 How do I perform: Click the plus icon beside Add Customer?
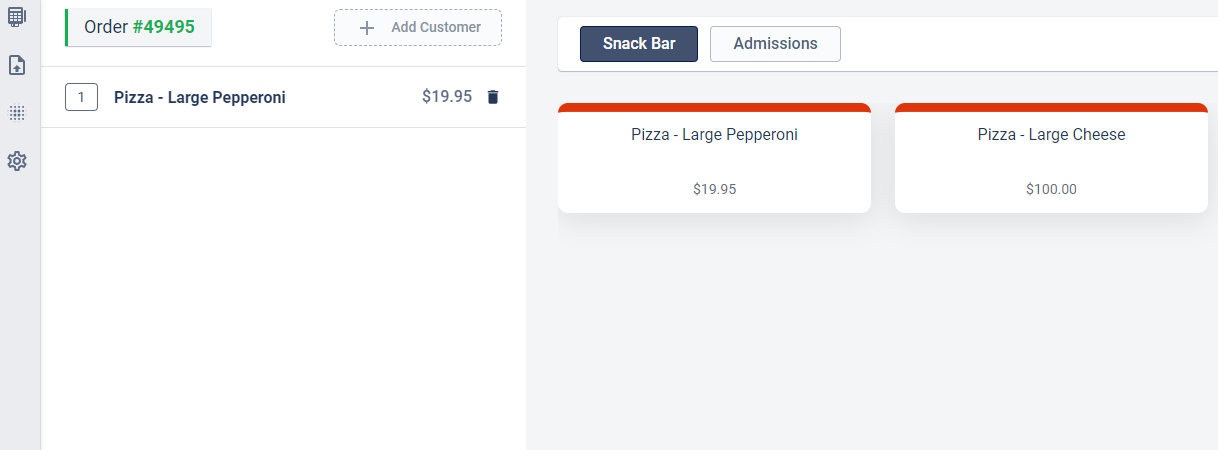click(367, 28)
